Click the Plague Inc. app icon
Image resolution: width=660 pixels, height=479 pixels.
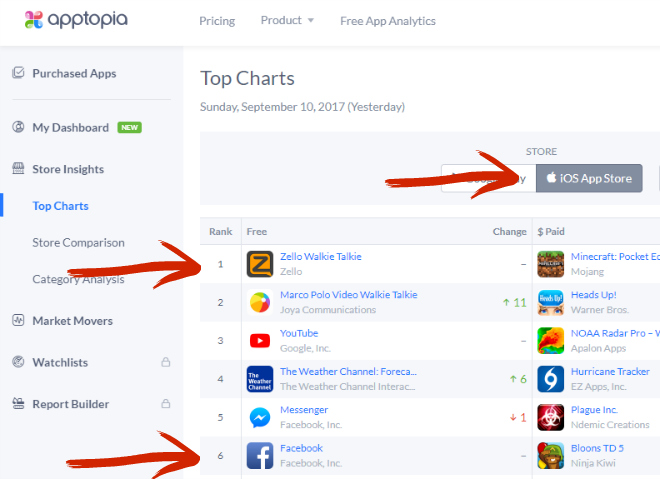tap(551, 416)
